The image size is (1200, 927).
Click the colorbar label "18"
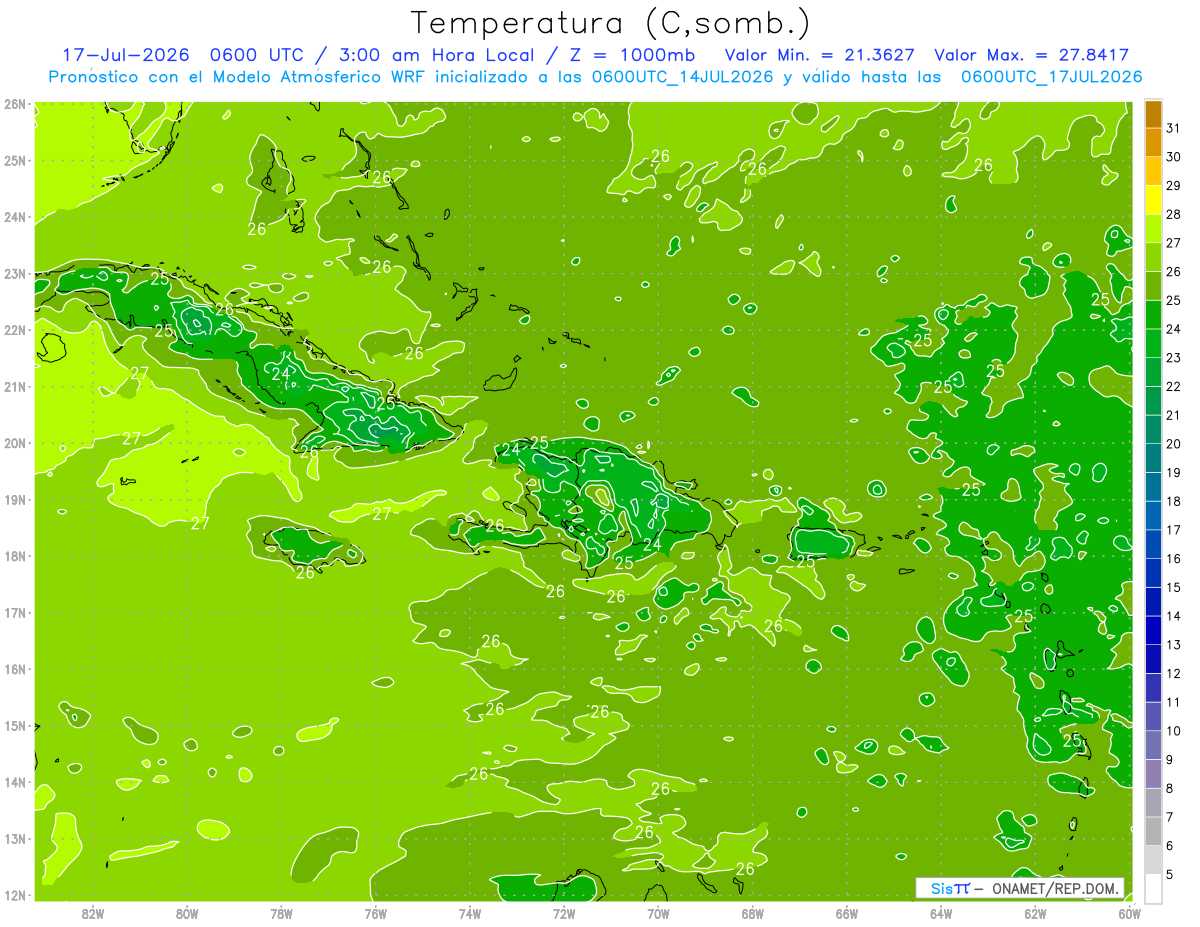[x=1173, y=501]
